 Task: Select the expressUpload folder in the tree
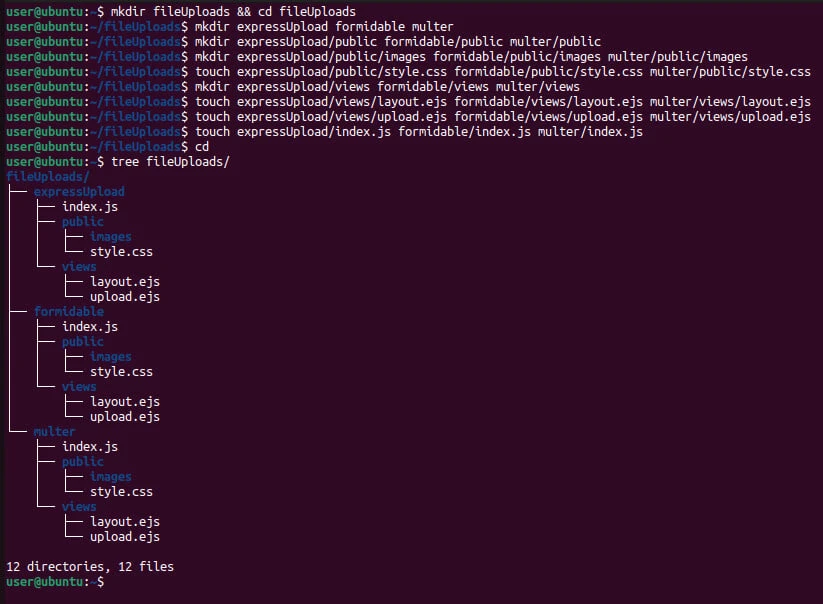[x=79, y=191]
